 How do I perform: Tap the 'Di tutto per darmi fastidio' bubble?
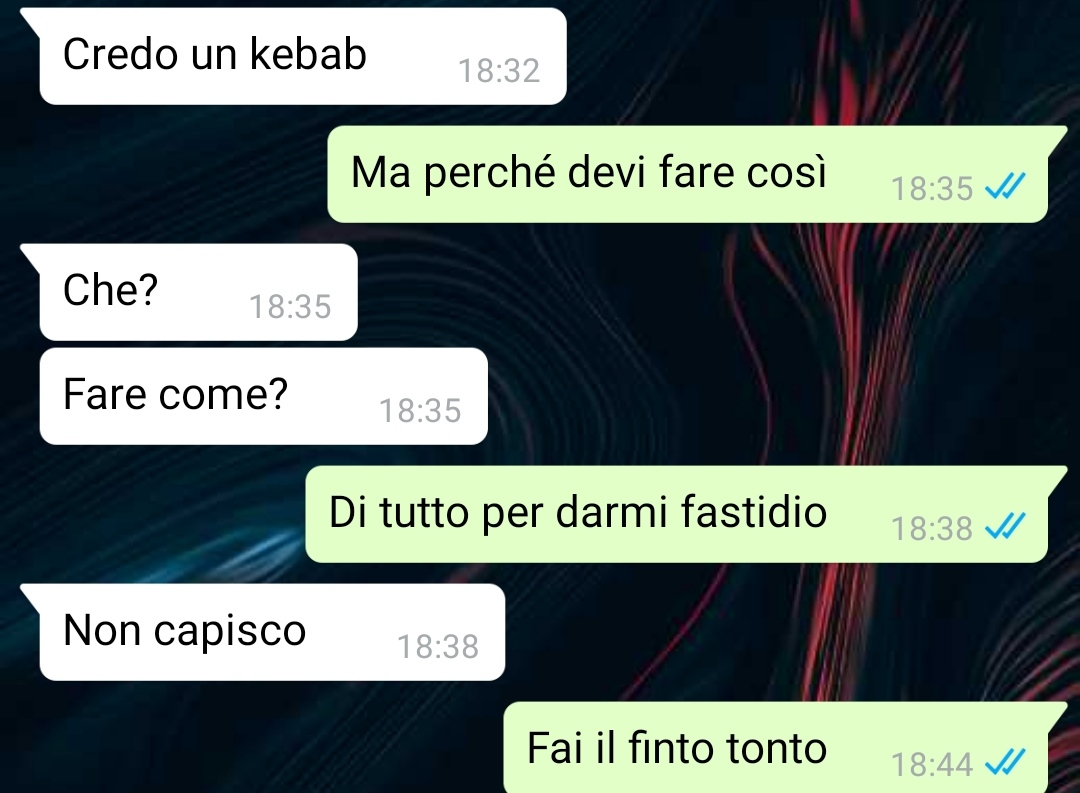click(676, 514)
